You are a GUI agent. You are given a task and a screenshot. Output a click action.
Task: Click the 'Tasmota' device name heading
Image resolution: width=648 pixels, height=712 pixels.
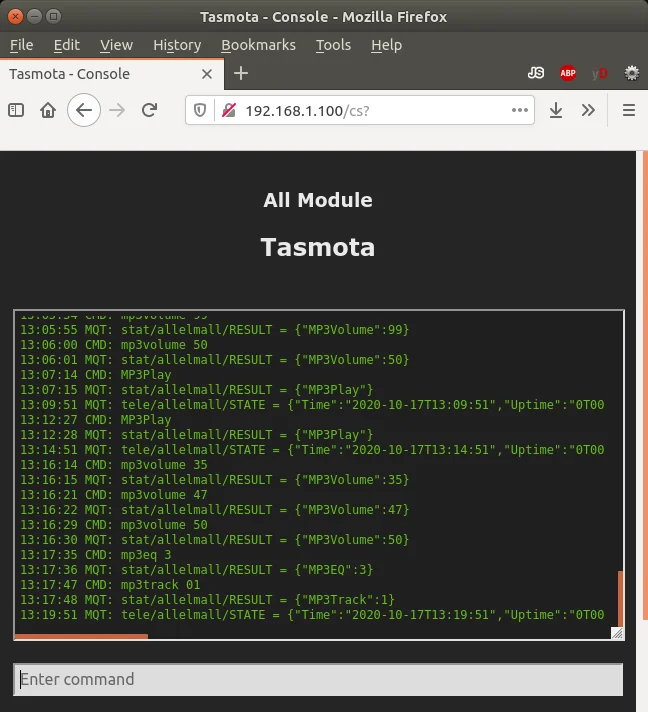pos(318,247)
